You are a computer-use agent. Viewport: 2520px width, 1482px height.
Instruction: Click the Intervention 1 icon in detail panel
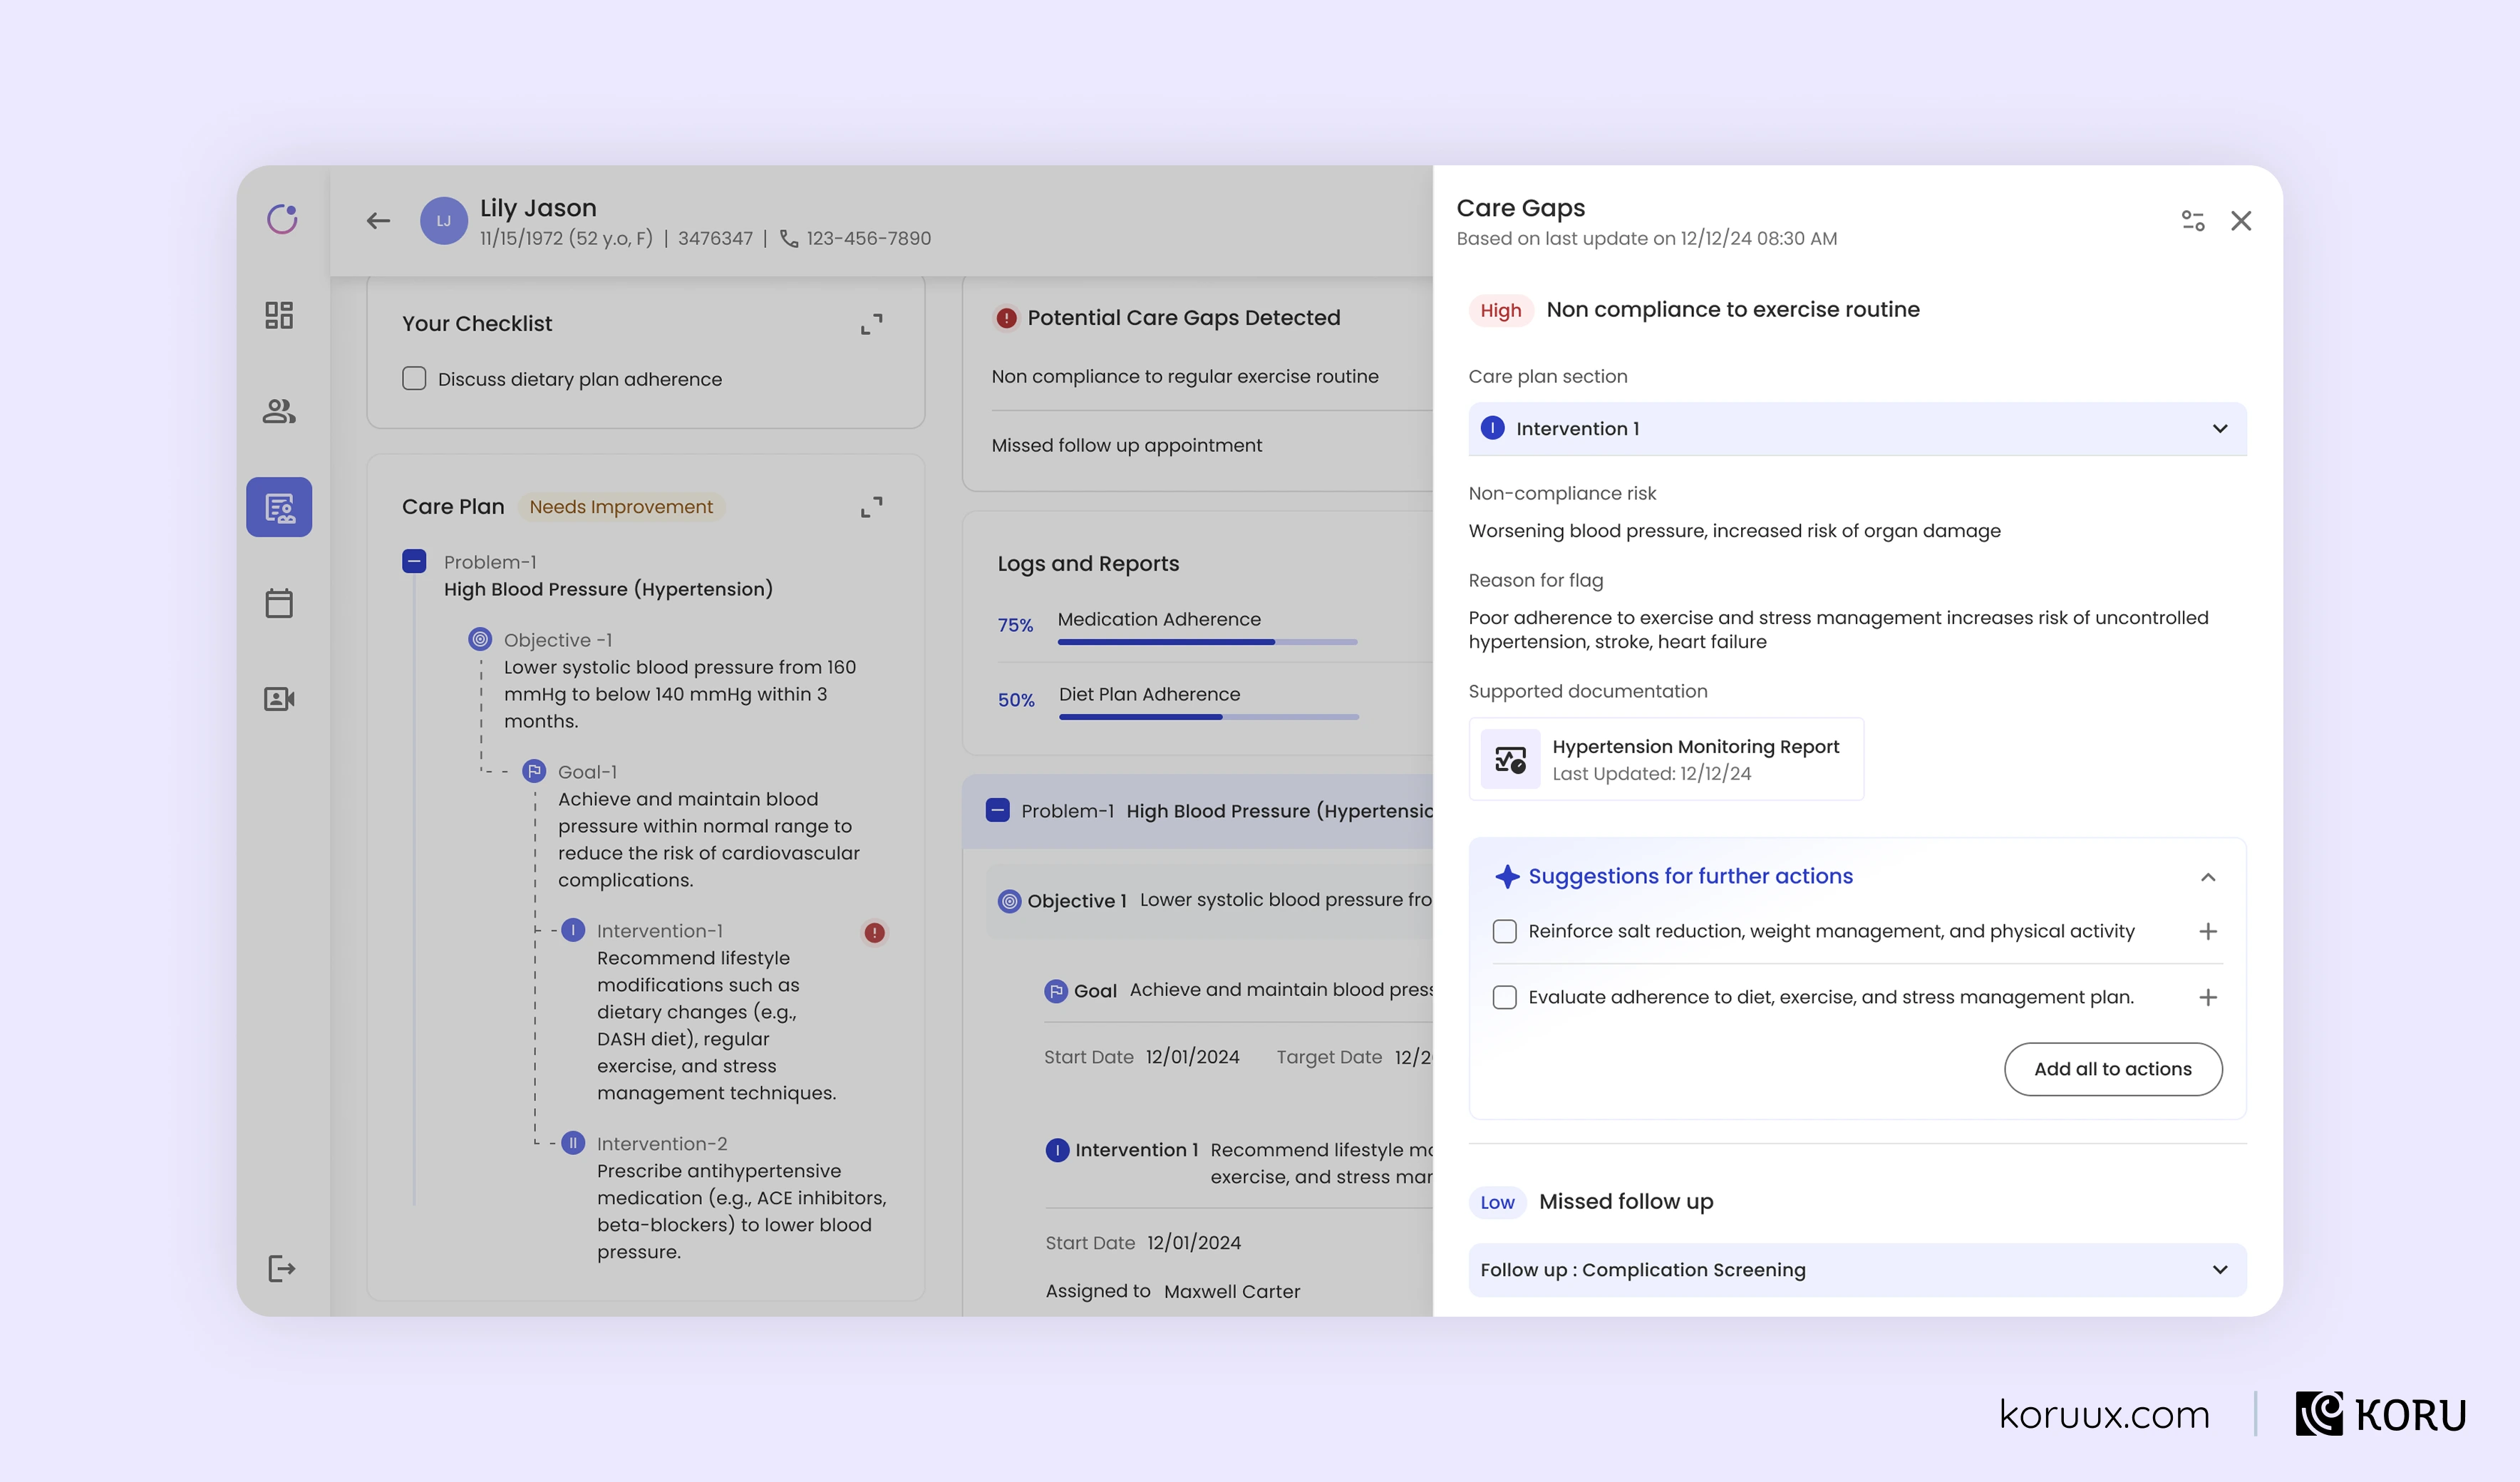(x=1057, y=1150)
